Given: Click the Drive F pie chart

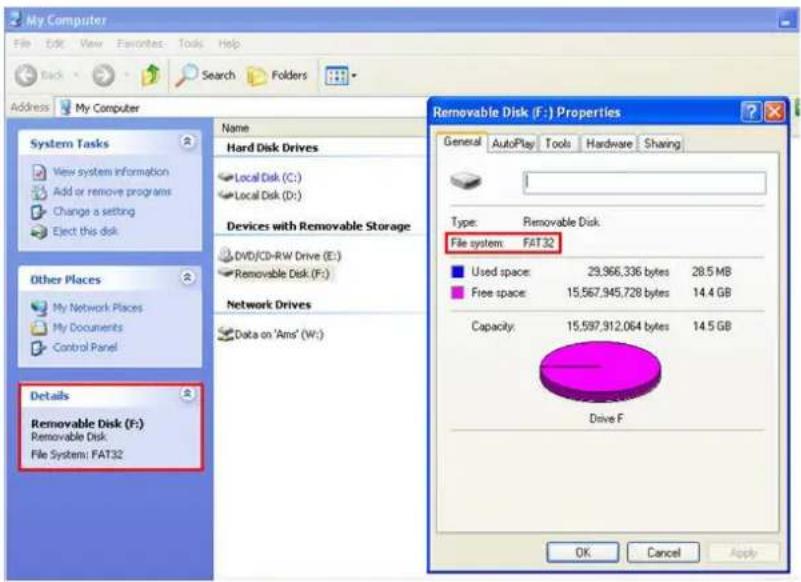Looking at the screenshot, I should [x=601, y=371].
